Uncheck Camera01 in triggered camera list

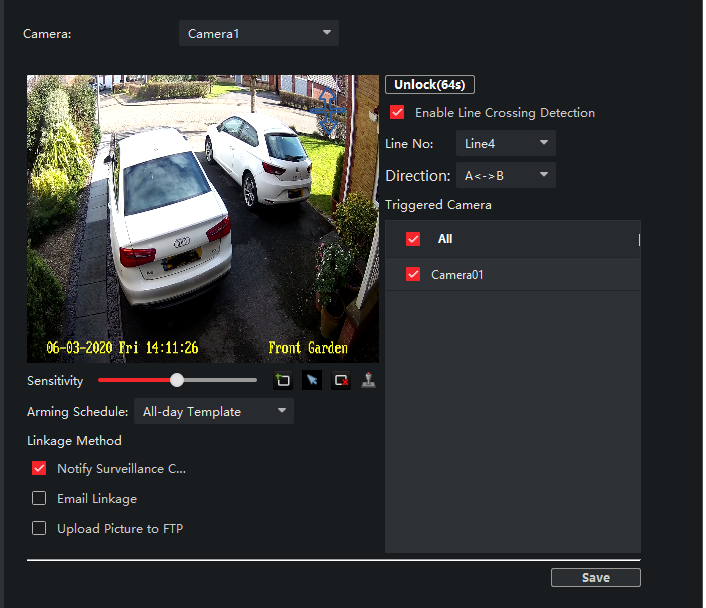[413, 274]
